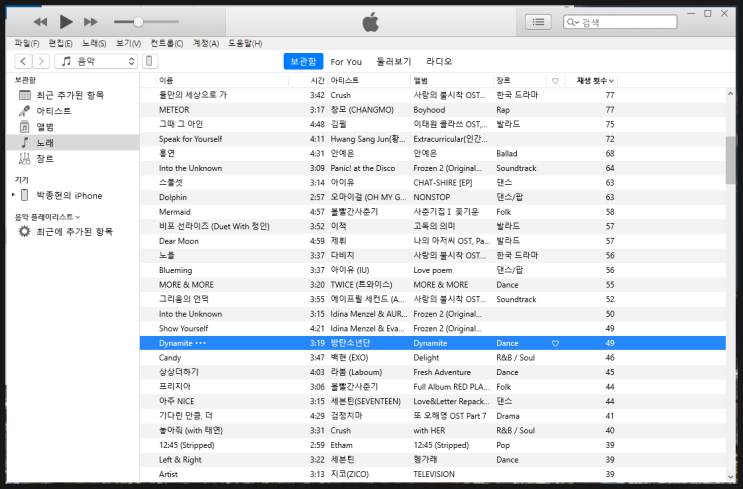Collapse the 음악 플레이리스트 section chevron
The height and width of the screenshot is (489, 743).
tap(78, 217)
